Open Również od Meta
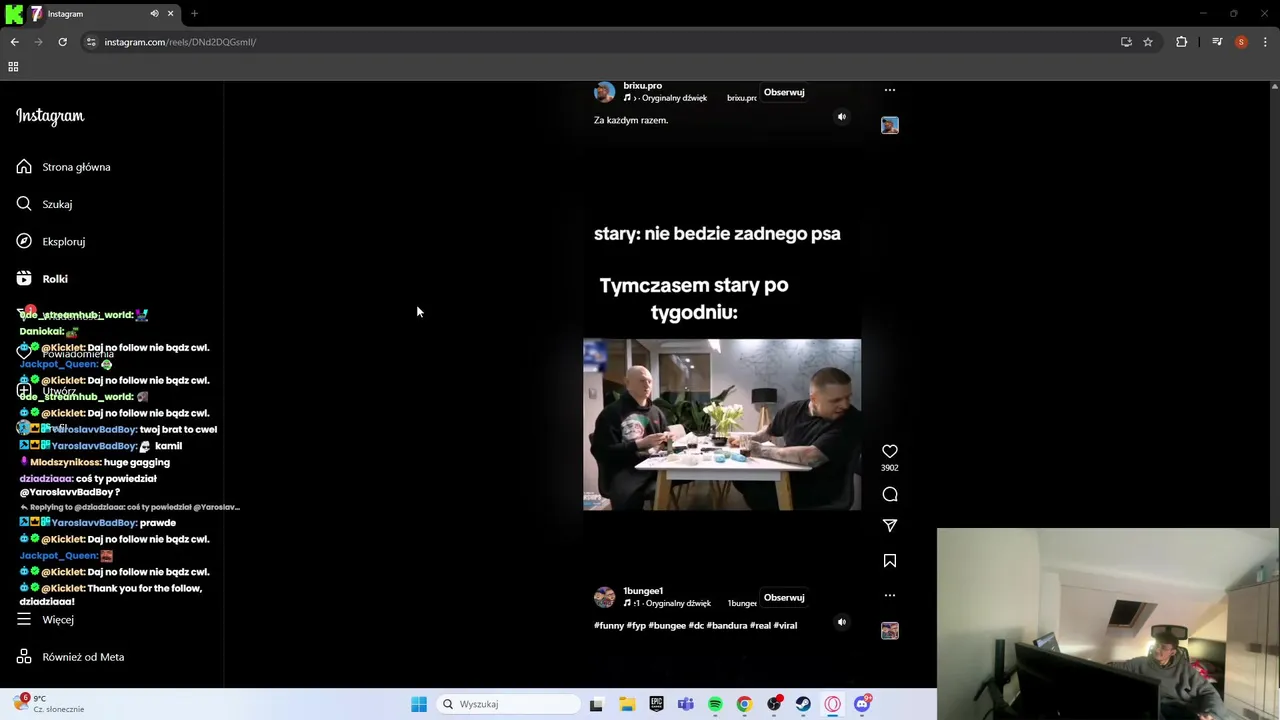The width and height of the screenshot is (1280, 720). click(x=70, y=657)
